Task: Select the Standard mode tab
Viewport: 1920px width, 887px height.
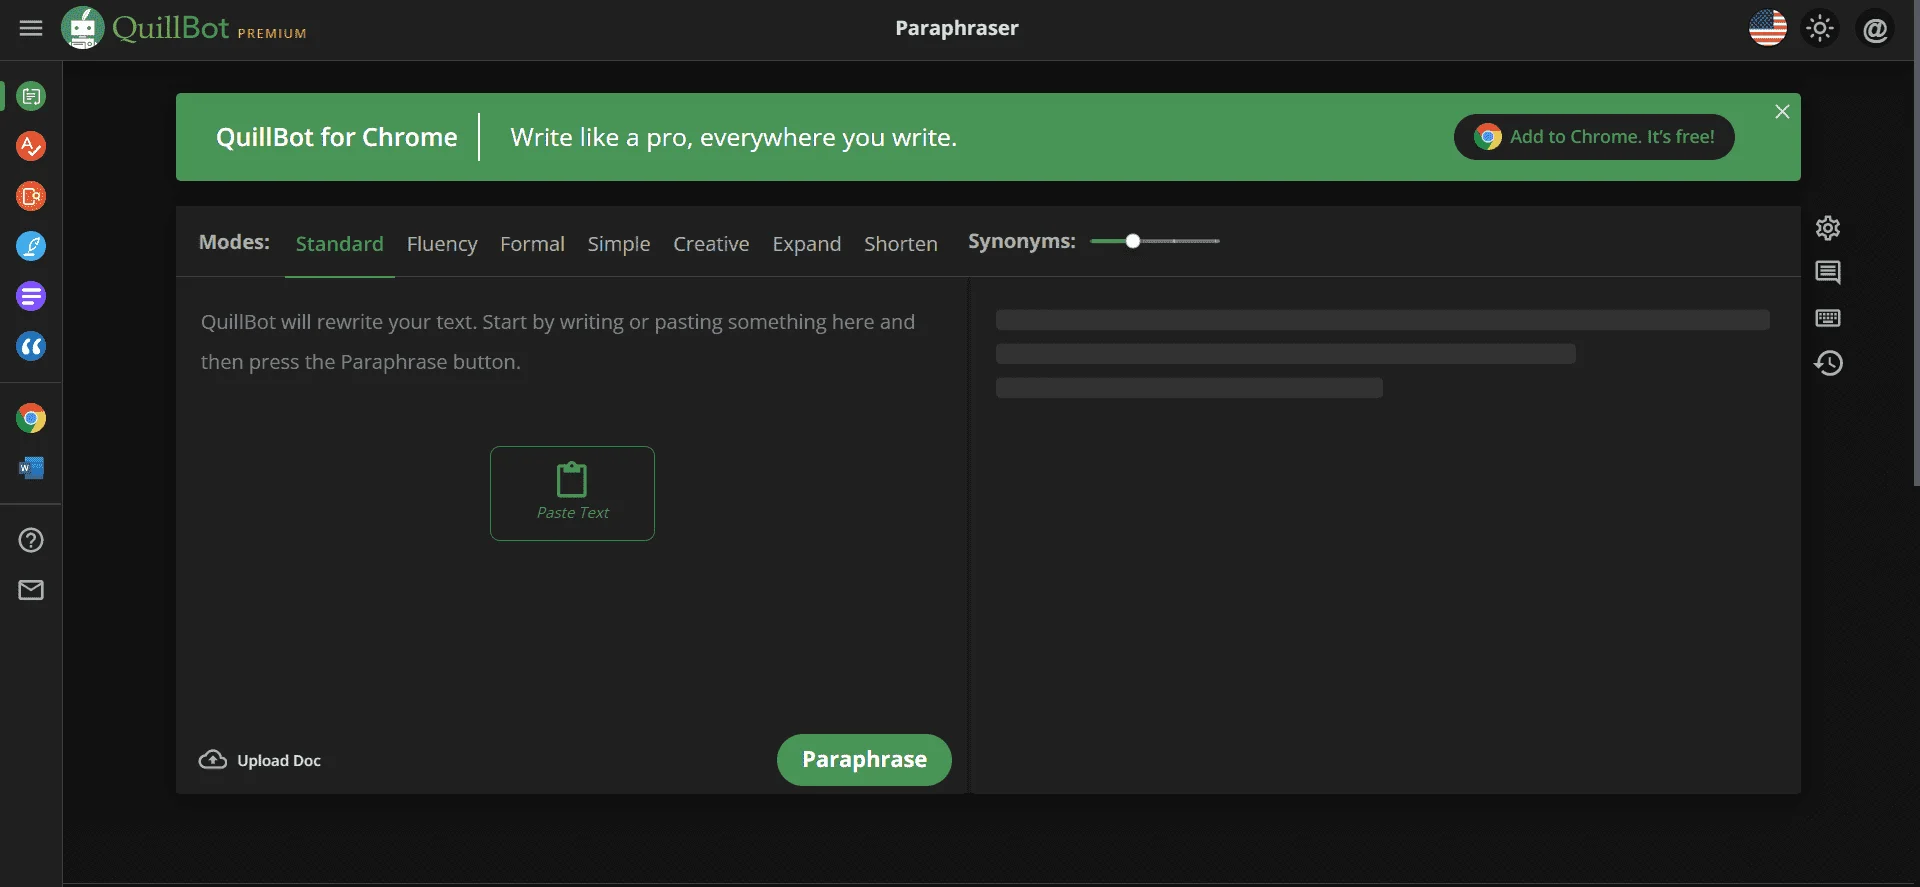Action: coord(340,243)
